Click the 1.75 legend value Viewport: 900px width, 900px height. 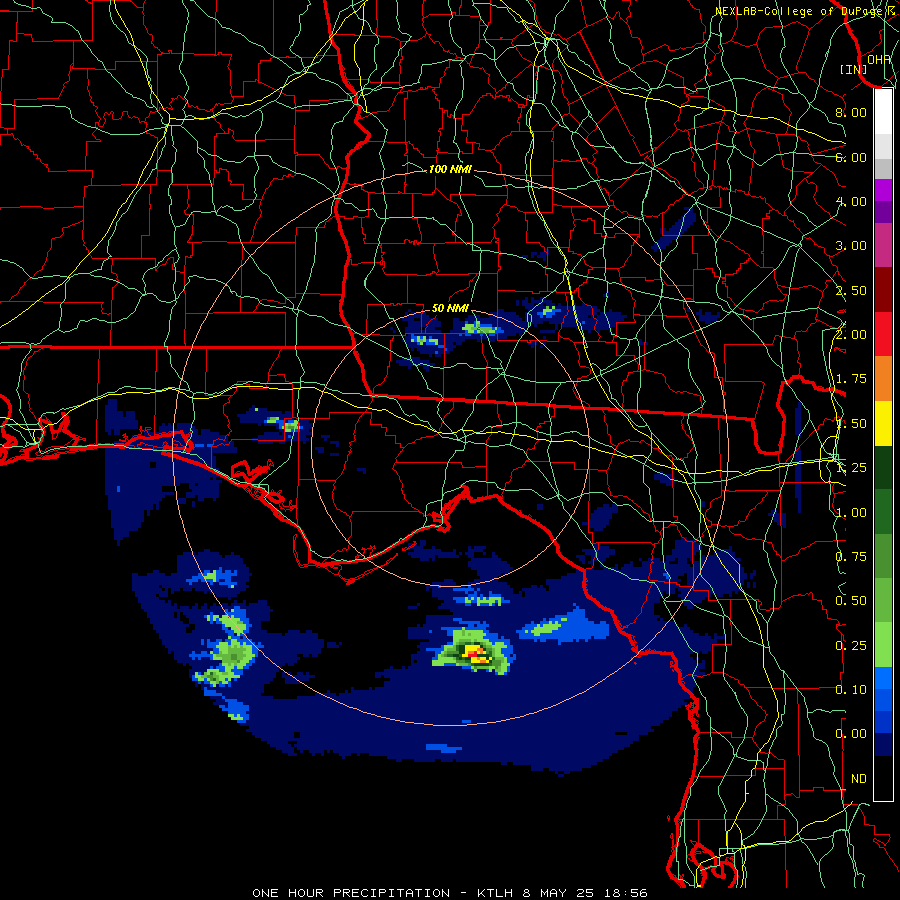pos(851,379)
